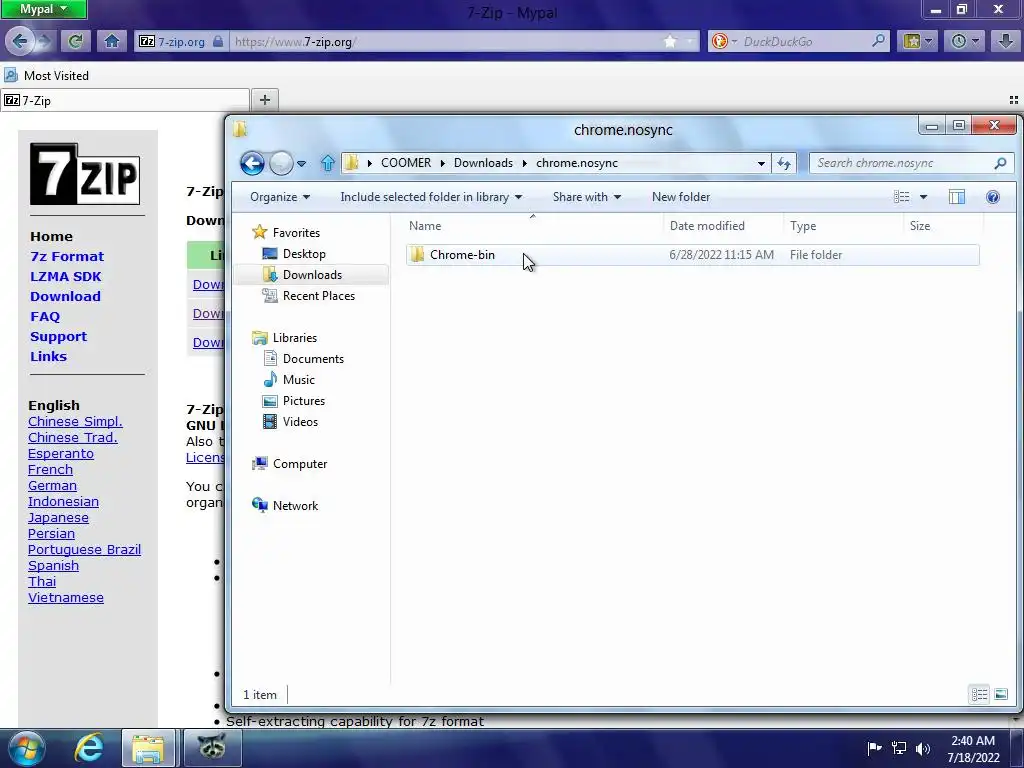Refresh the Explorer folder view
Viewport: 1024px width, 768px height.
pos(784,163)
